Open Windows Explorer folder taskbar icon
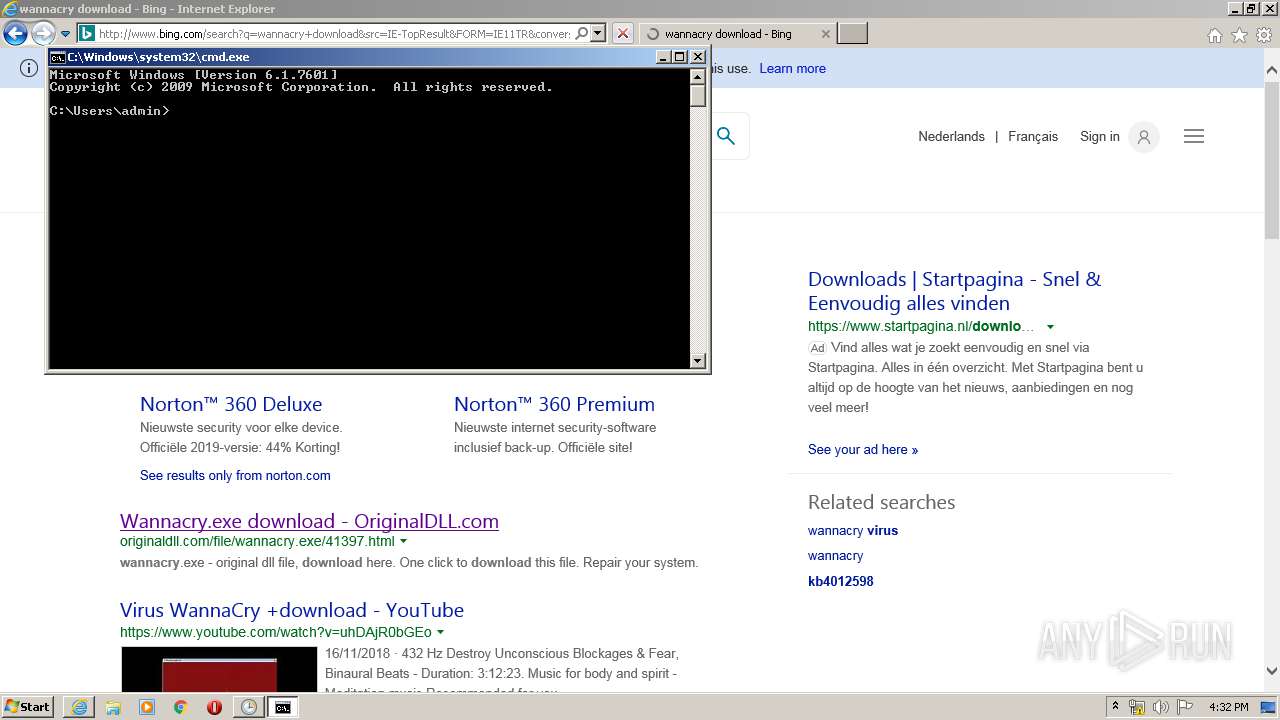Image resolution: width=1280 pixels, height=720 pixels. 113,707
